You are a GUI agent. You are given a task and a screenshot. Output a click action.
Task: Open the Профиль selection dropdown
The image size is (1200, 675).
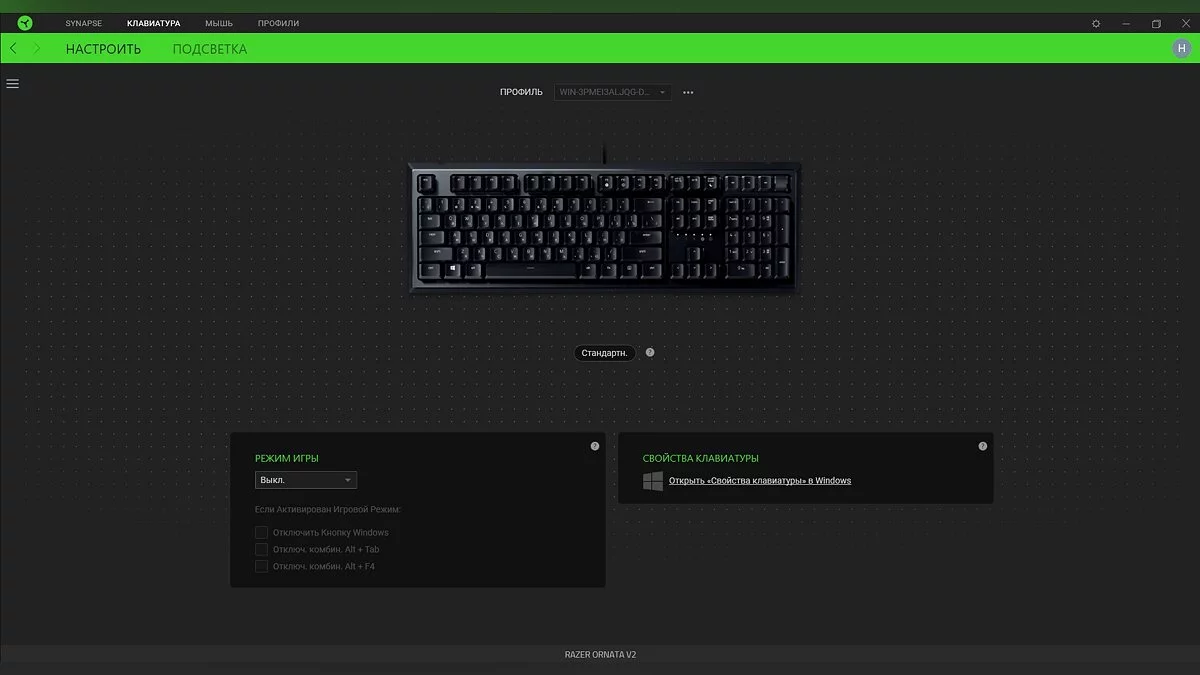[612, 92]
